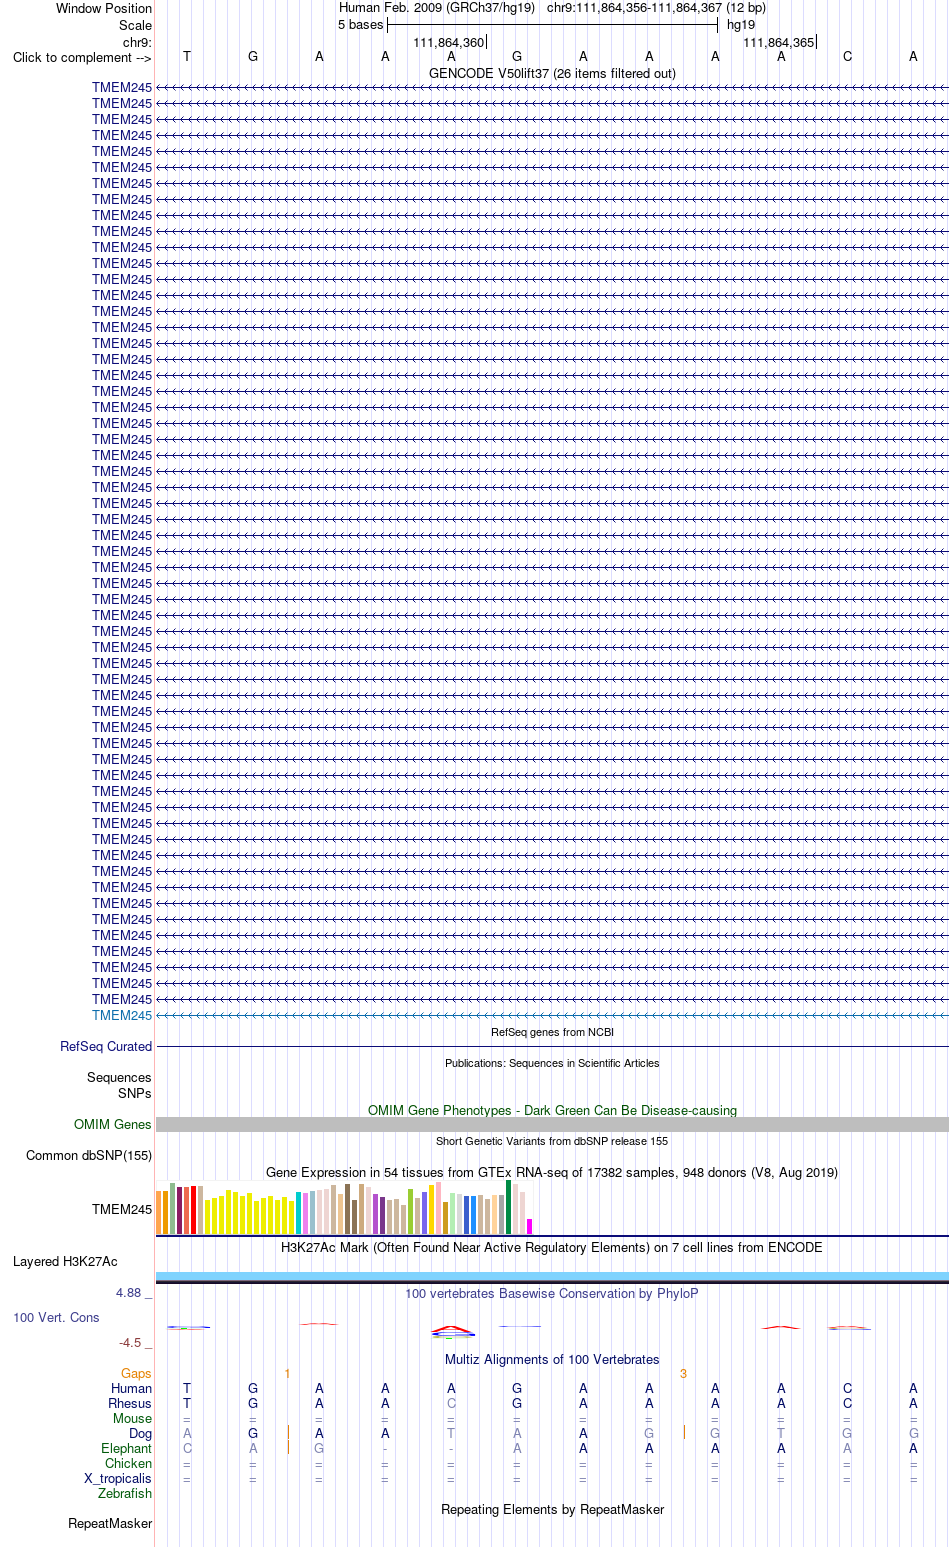Click the 'X_tropicalis' alignment row label
Screen dimensions: 950x1547
tap(118, 1478)
